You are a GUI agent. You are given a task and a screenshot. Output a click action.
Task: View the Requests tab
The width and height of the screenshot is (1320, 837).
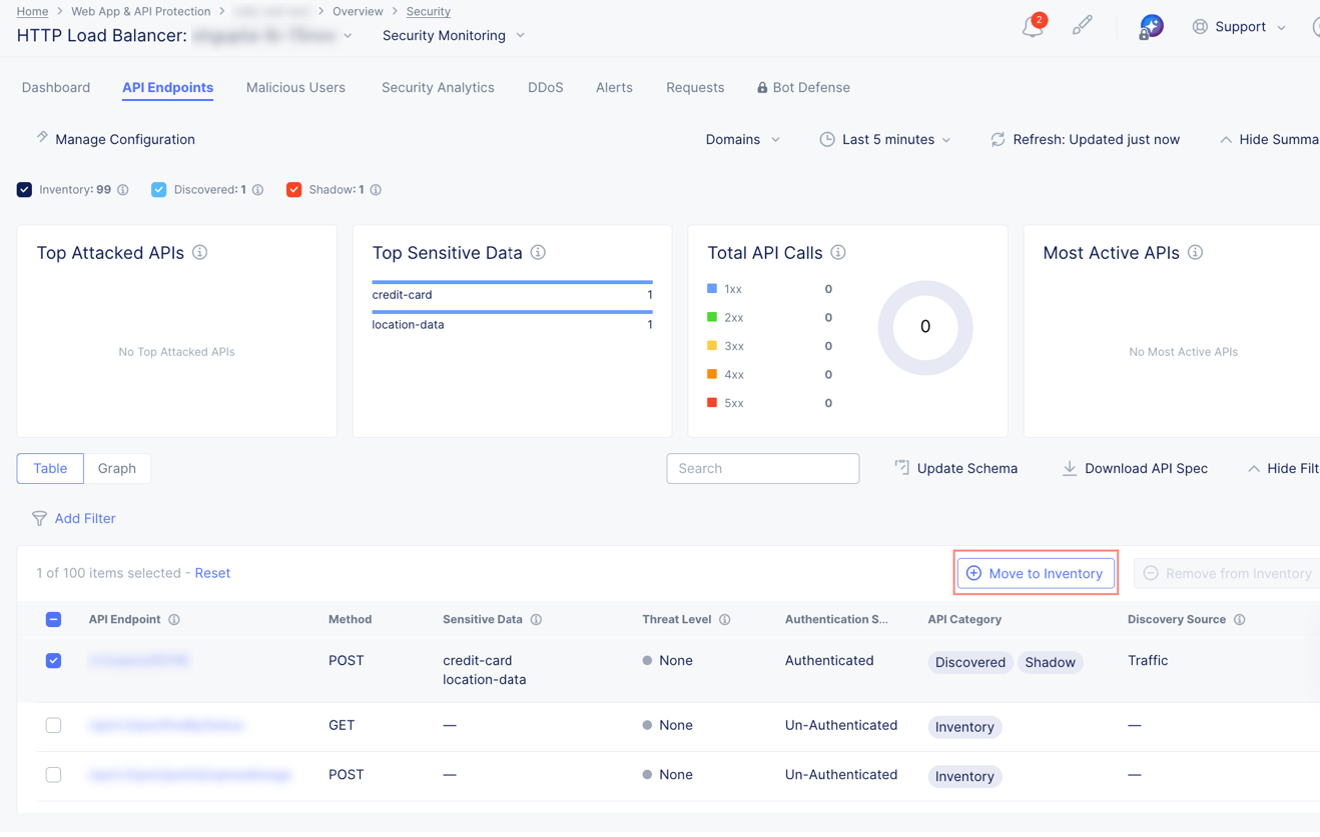tap(695, 88)
